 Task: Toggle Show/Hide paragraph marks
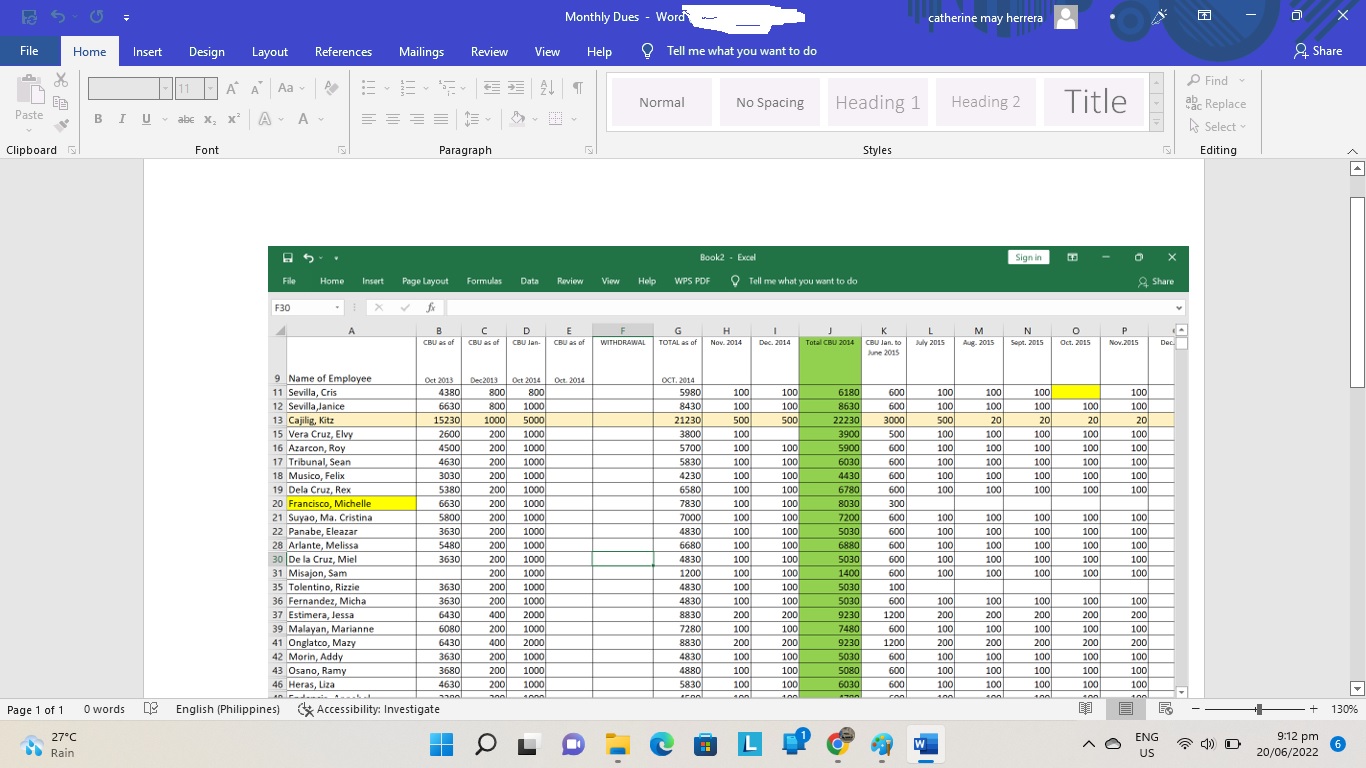point(577,89)
